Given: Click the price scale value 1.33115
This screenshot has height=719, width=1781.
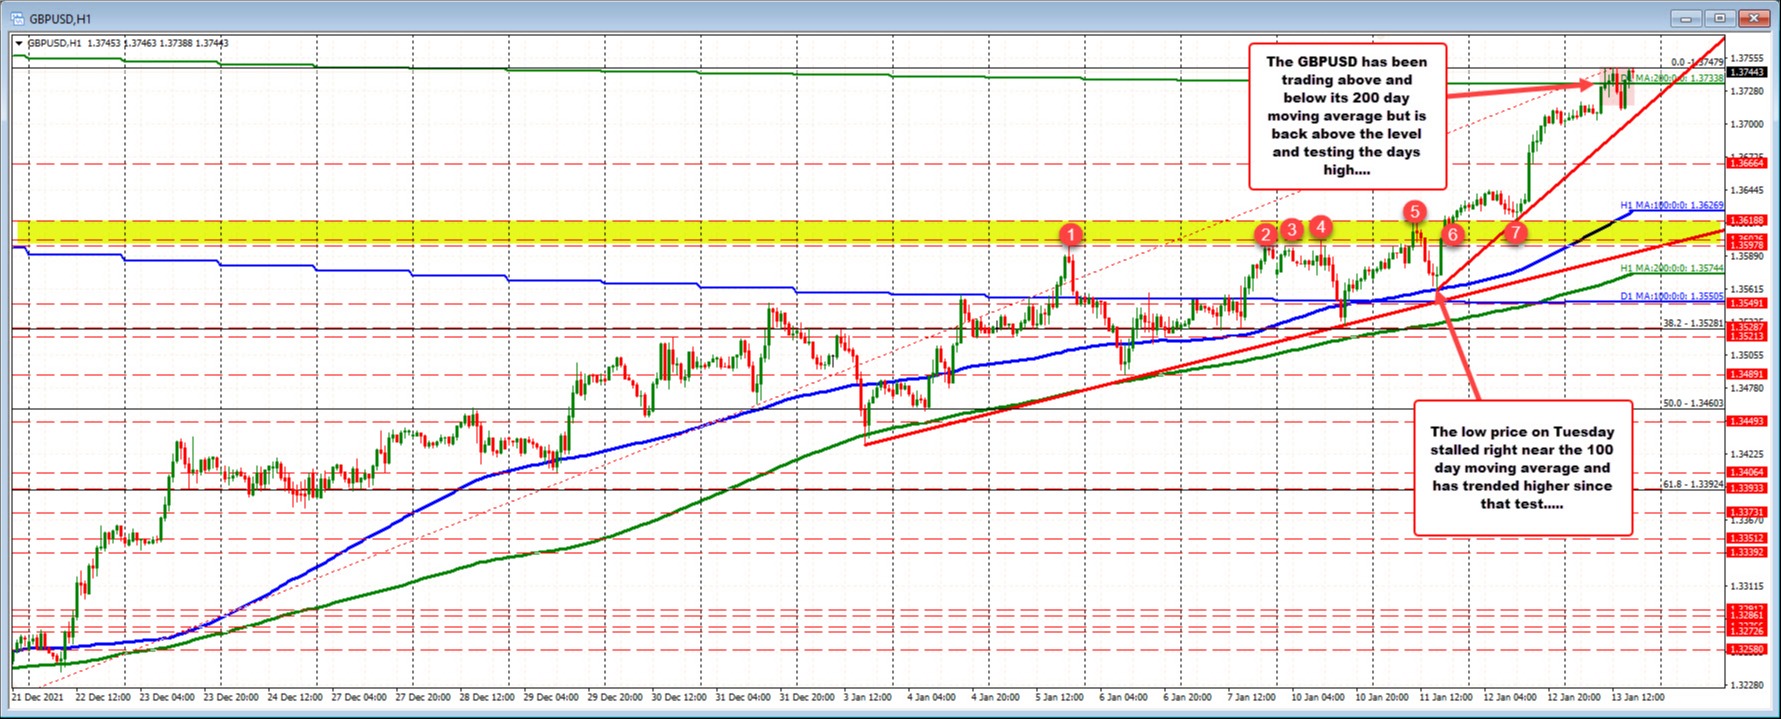Looking at the screenshot, I should pyautogui.click(x=1747, y=586).
